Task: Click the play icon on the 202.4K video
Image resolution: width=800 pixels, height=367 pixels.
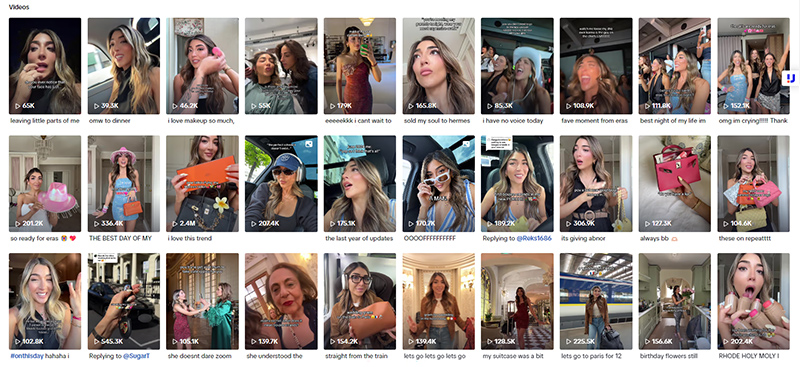Action: click(x=726, y=341)
